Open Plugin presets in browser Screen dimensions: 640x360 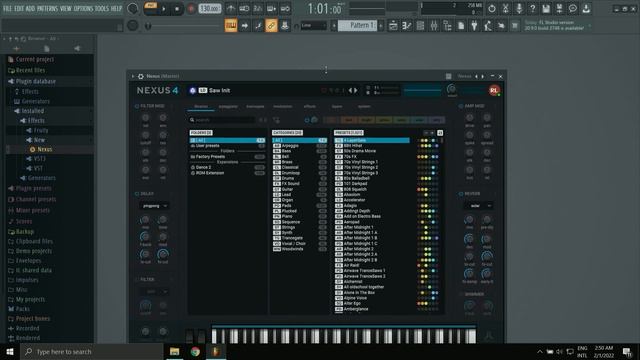33,189
